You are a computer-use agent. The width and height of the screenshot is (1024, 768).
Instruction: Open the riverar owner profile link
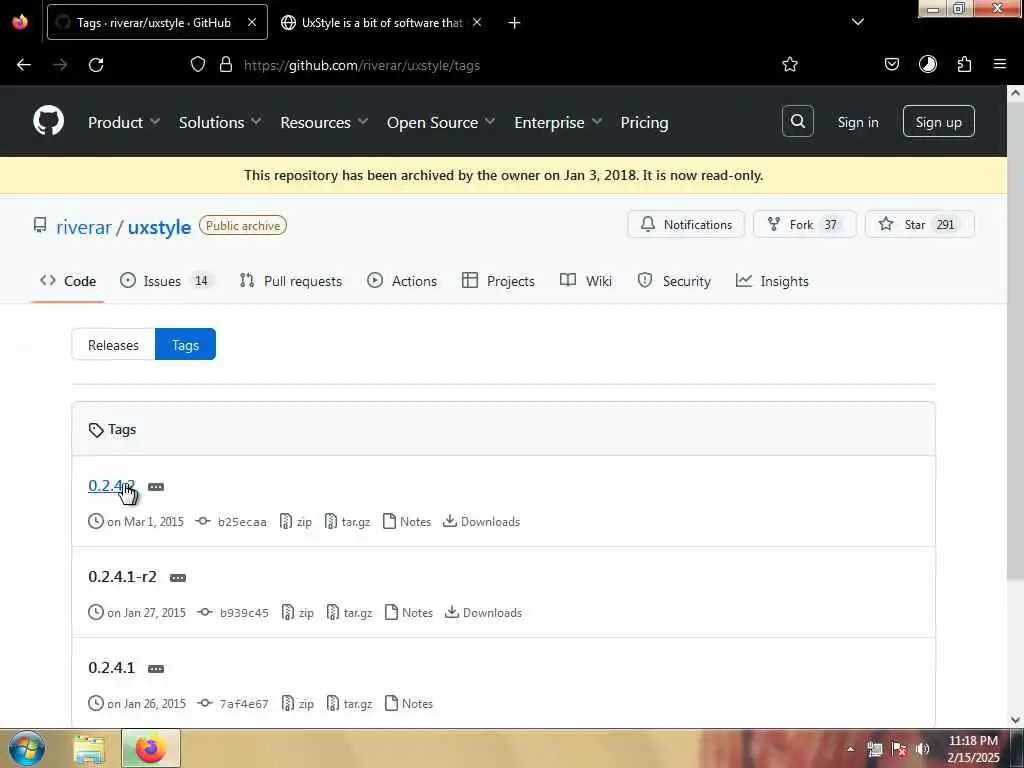(84, 227)
